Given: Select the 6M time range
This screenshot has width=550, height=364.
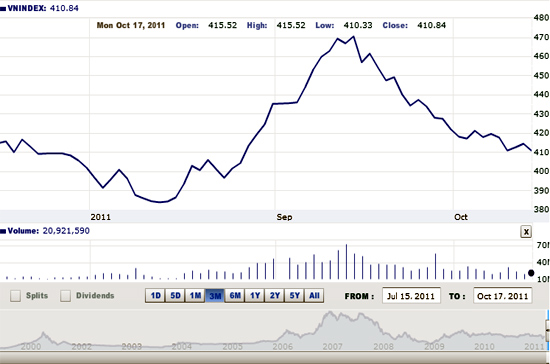Looking at the screenshot, I should tap(235, 296).
